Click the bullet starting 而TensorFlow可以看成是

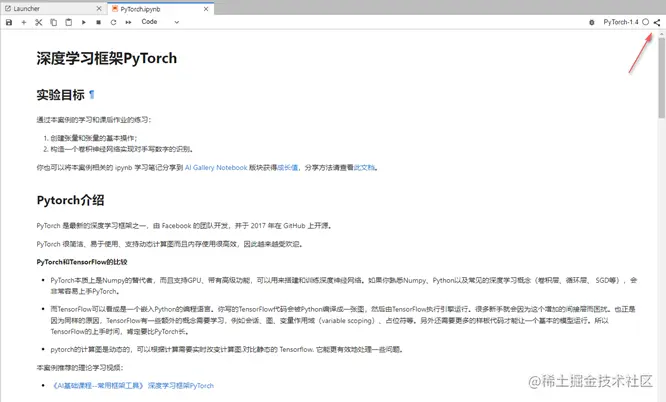pyautogui.click(x=343, y=320)
